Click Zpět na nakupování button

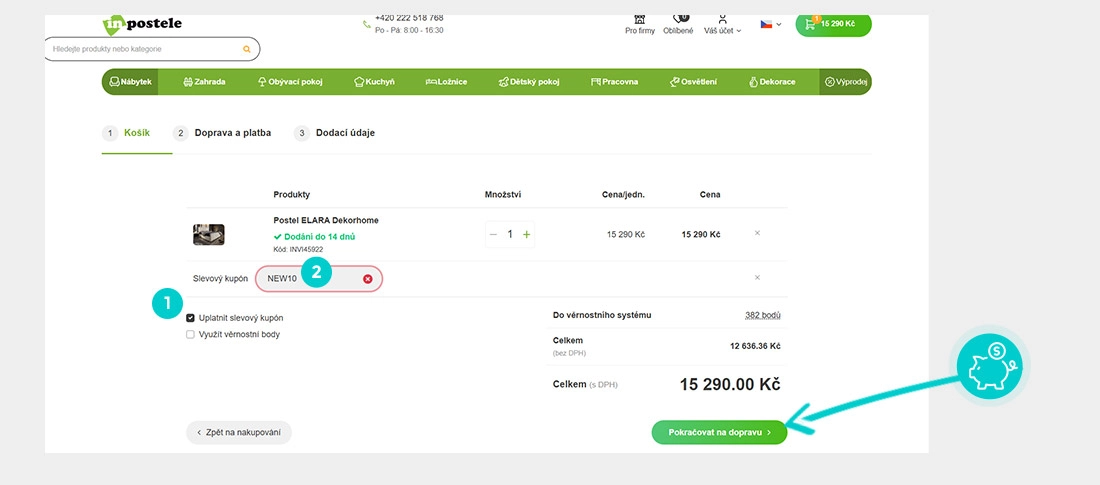[x=239, y=432]
